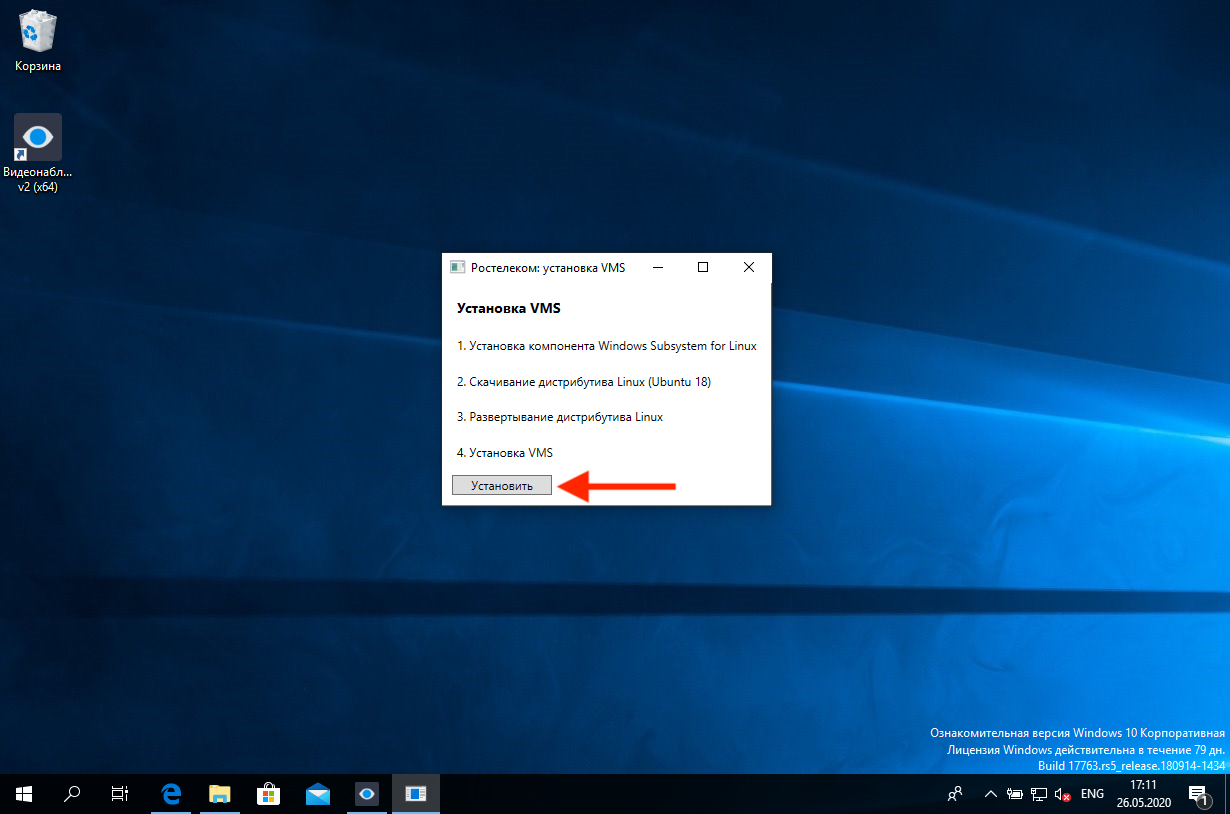Click step 2 text Скачивание дистрибутива Linux (Ubuntu 18)
The image size is (1230, 814).
[x=584, y=382]
